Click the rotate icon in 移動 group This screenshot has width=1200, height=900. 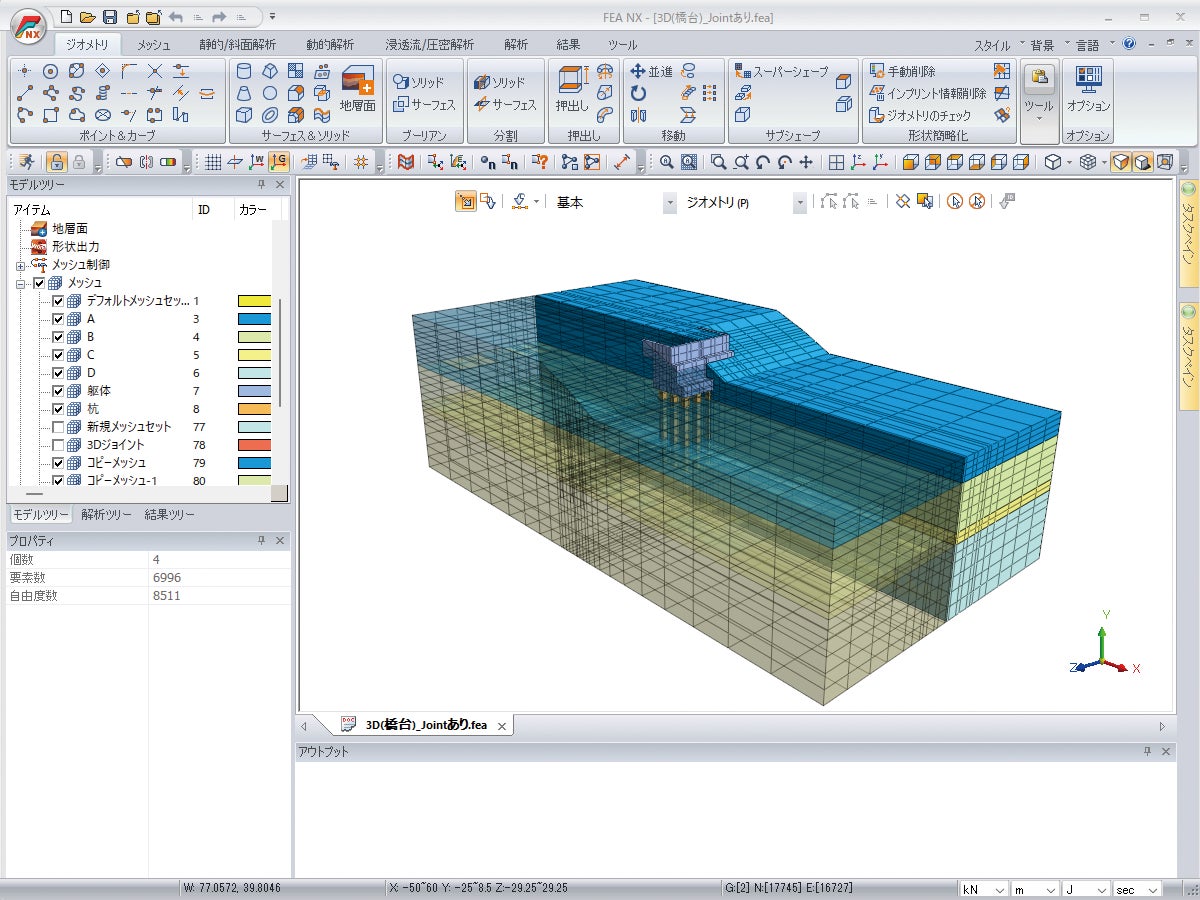point(638,93)
